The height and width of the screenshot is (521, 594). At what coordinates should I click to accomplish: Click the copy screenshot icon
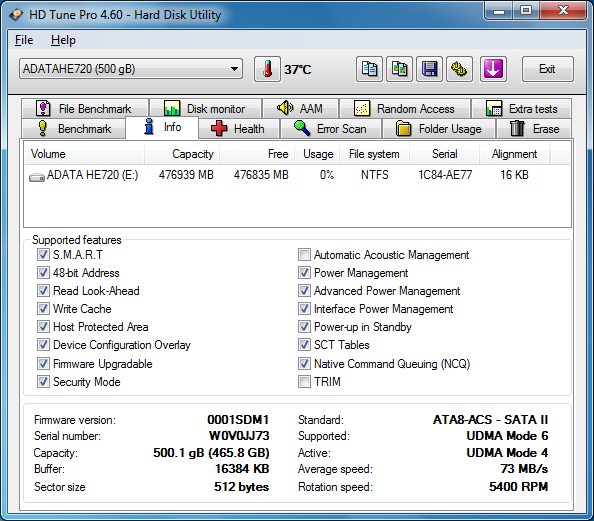tap(399, 69)
